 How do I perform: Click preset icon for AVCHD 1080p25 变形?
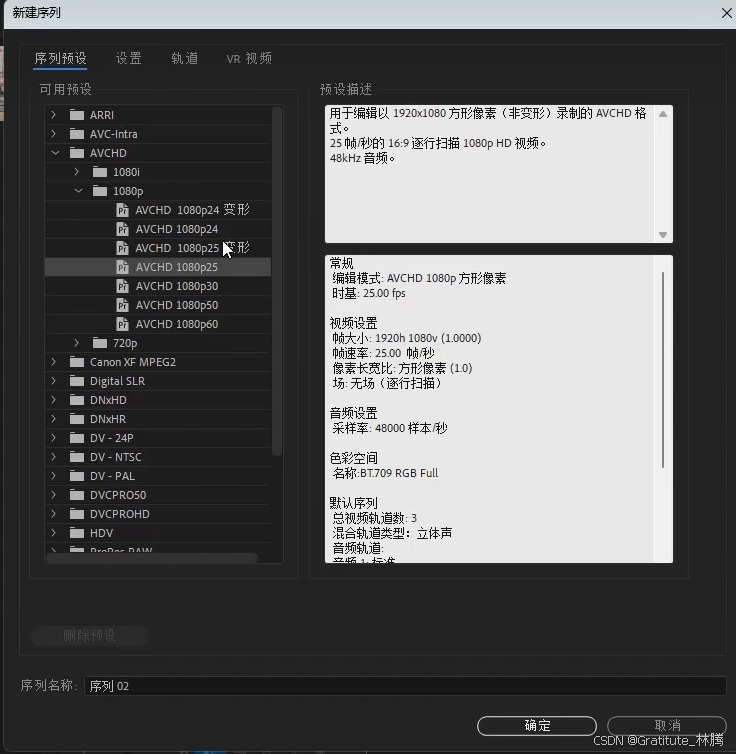click(123, 248)
